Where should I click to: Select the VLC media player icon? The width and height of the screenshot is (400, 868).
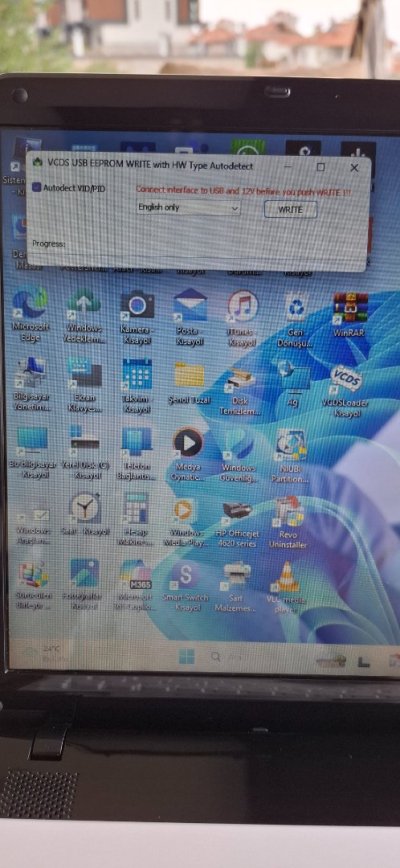287,587
